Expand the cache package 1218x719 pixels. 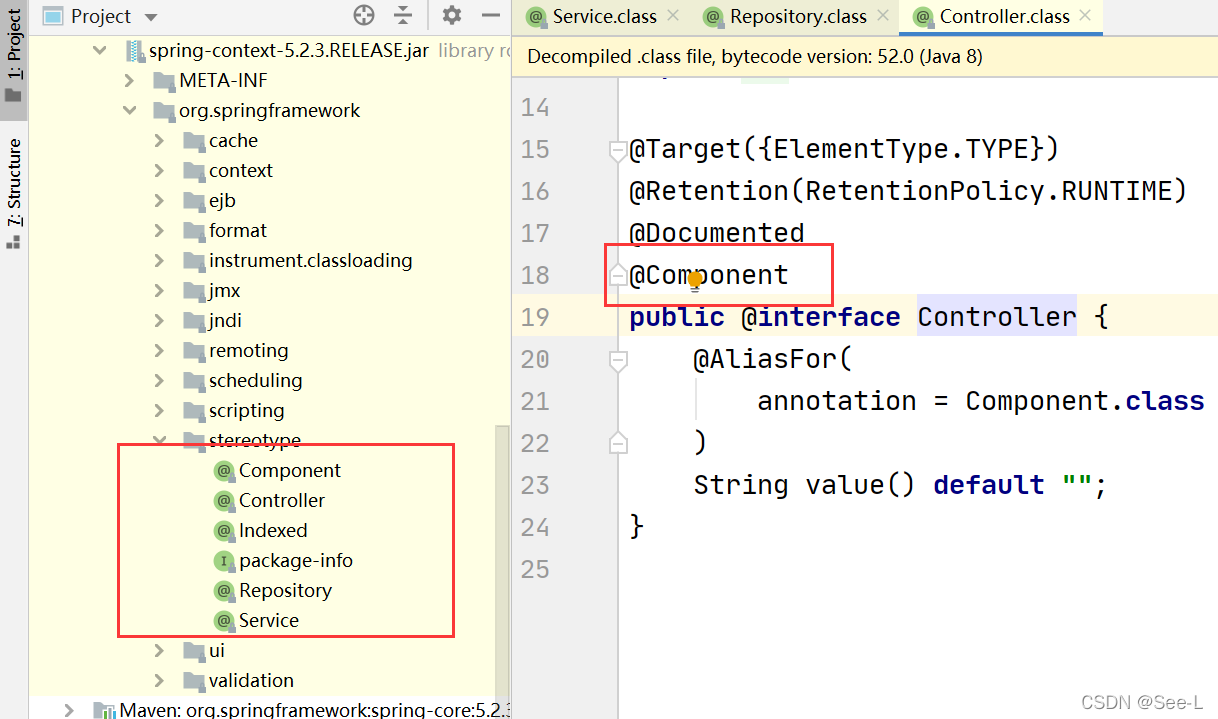click(160, 140)
